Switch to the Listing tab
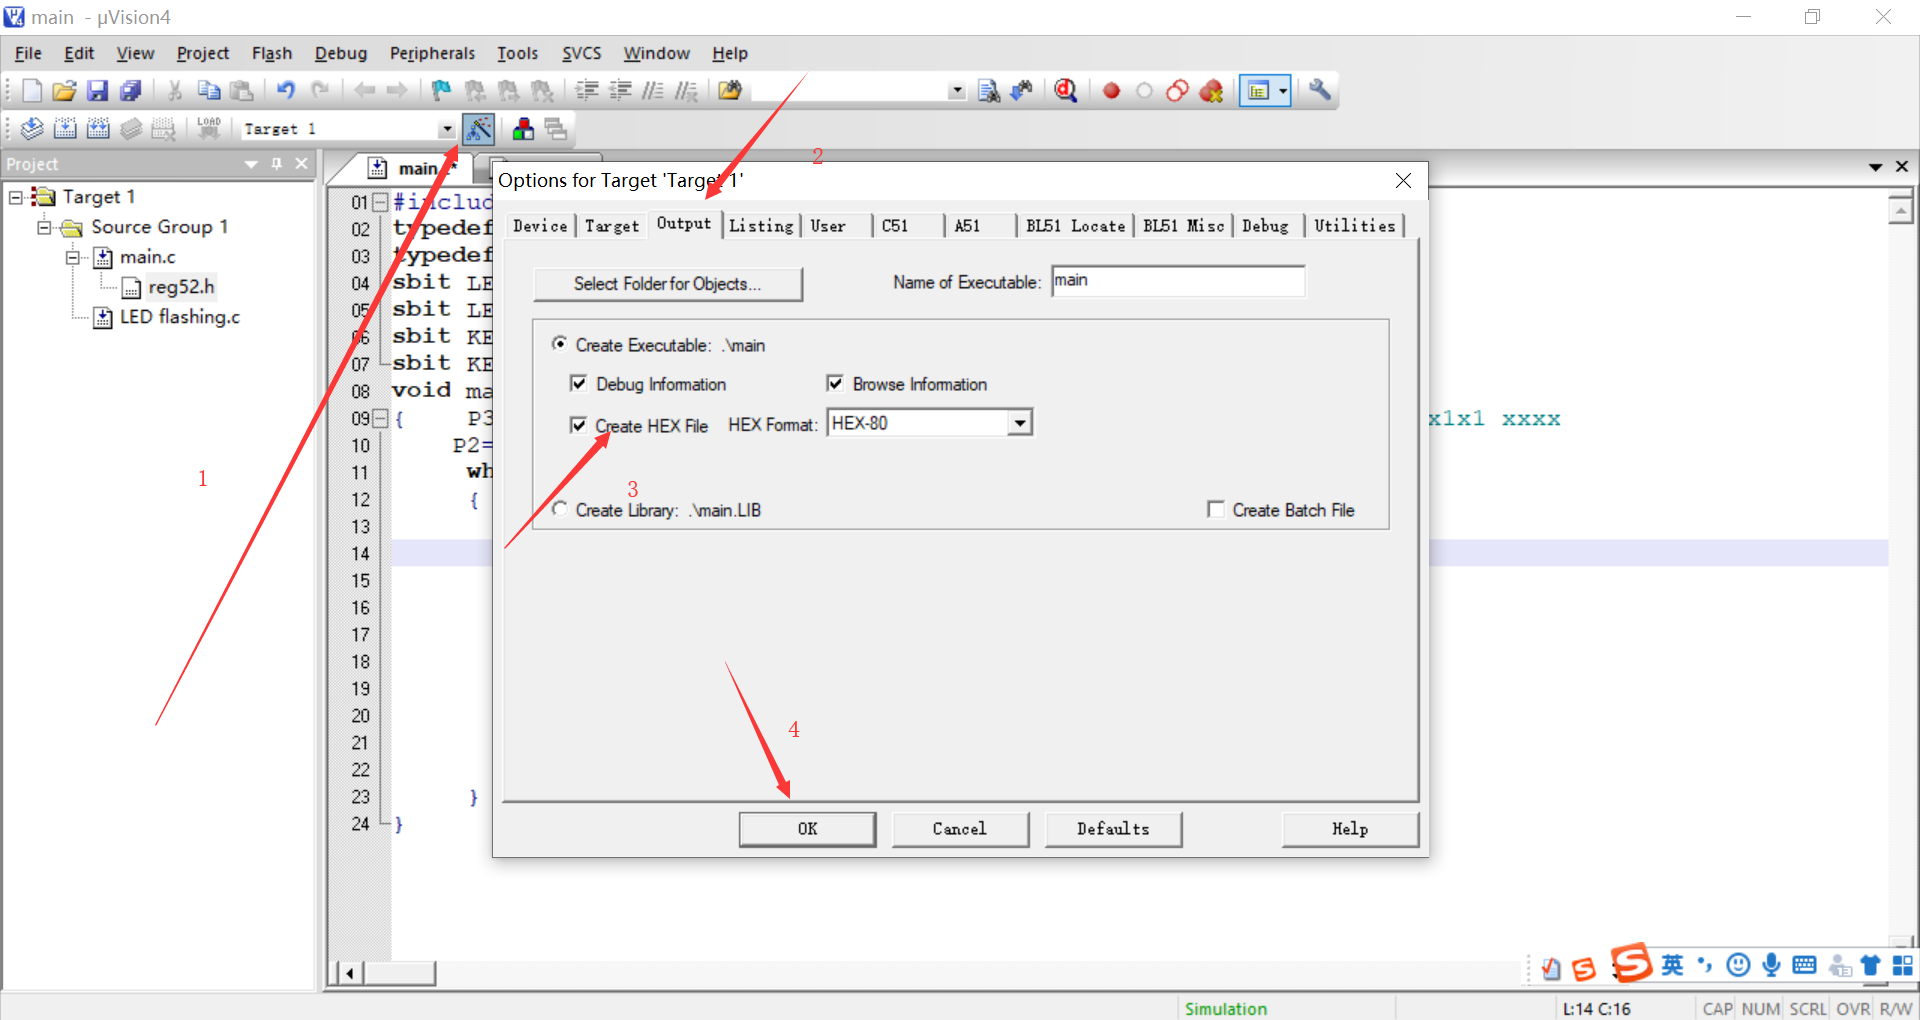 761,226
